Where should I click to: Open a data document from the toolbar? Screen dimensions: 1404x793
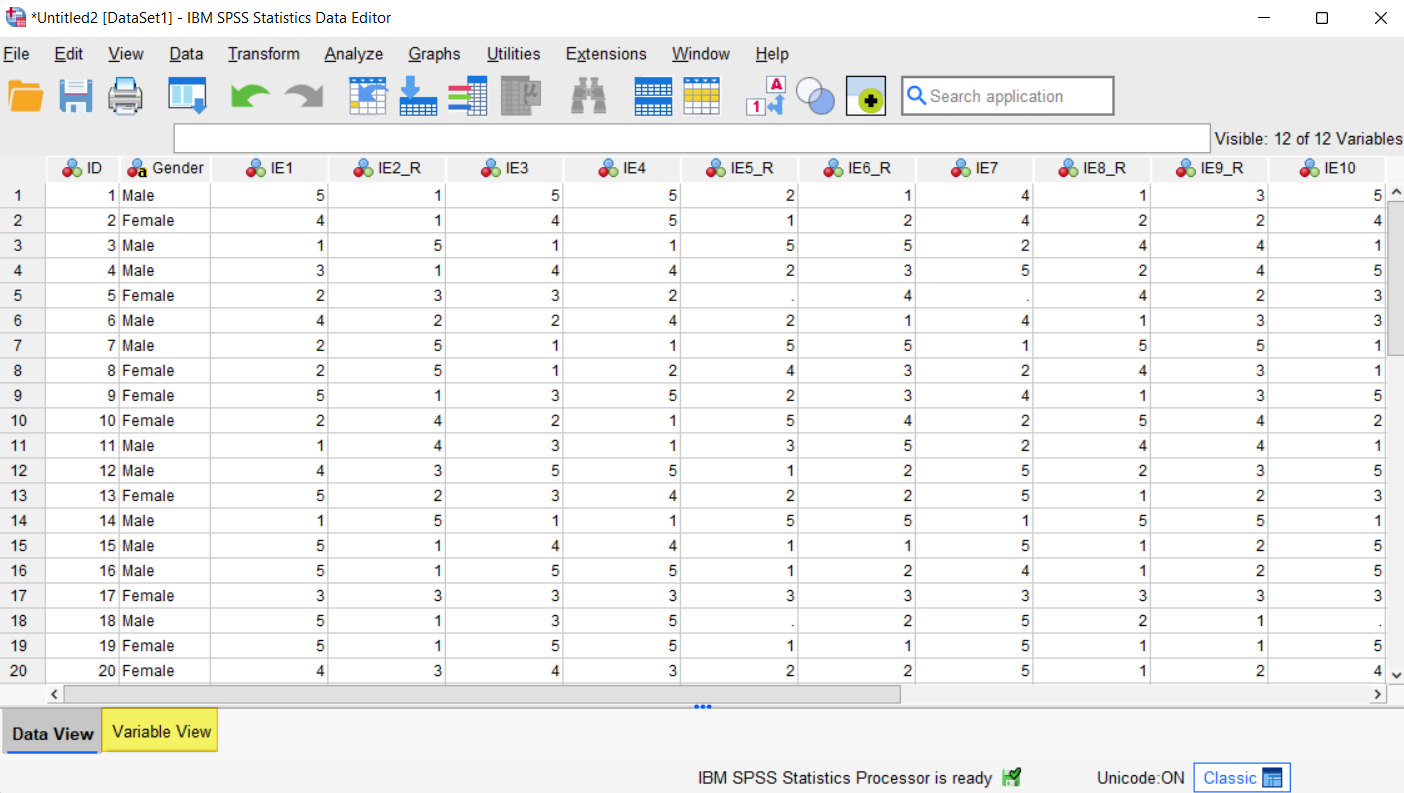click(25, 95)
